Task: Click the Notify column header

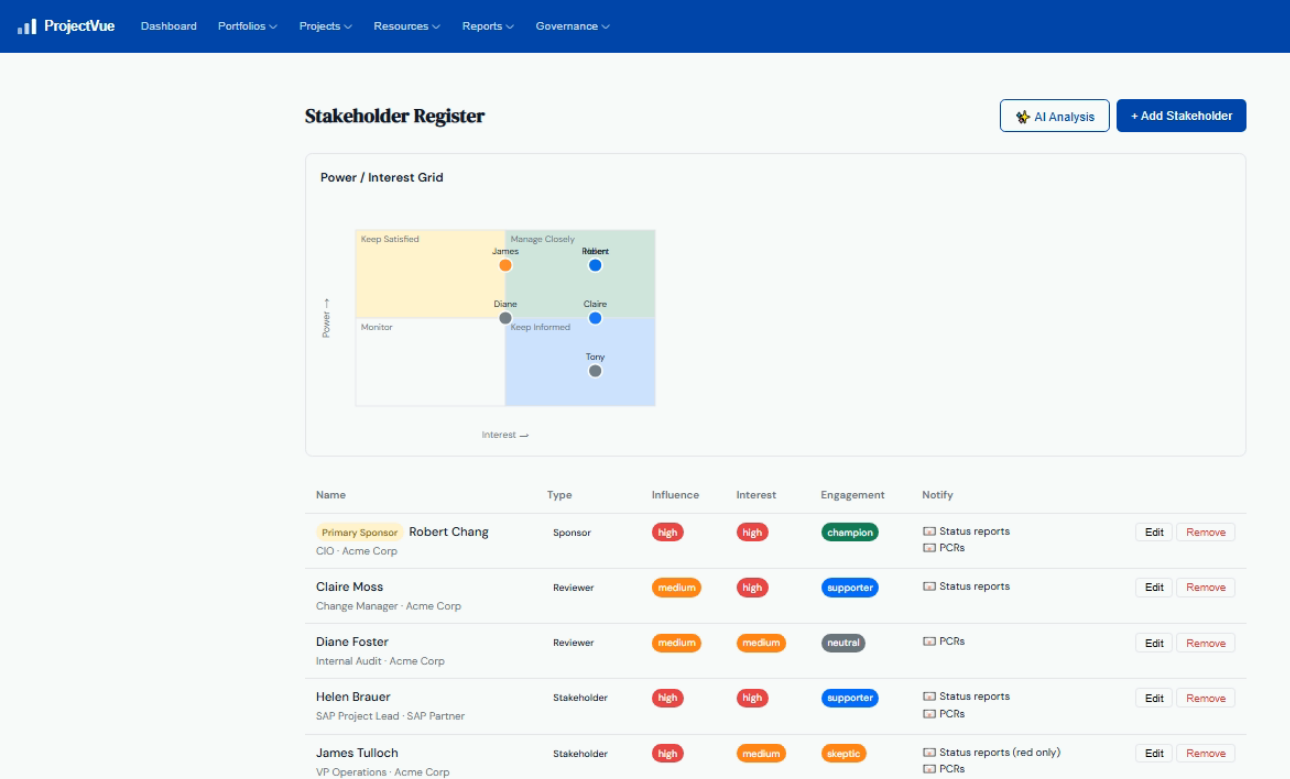Action: click(x=937, y=495)
